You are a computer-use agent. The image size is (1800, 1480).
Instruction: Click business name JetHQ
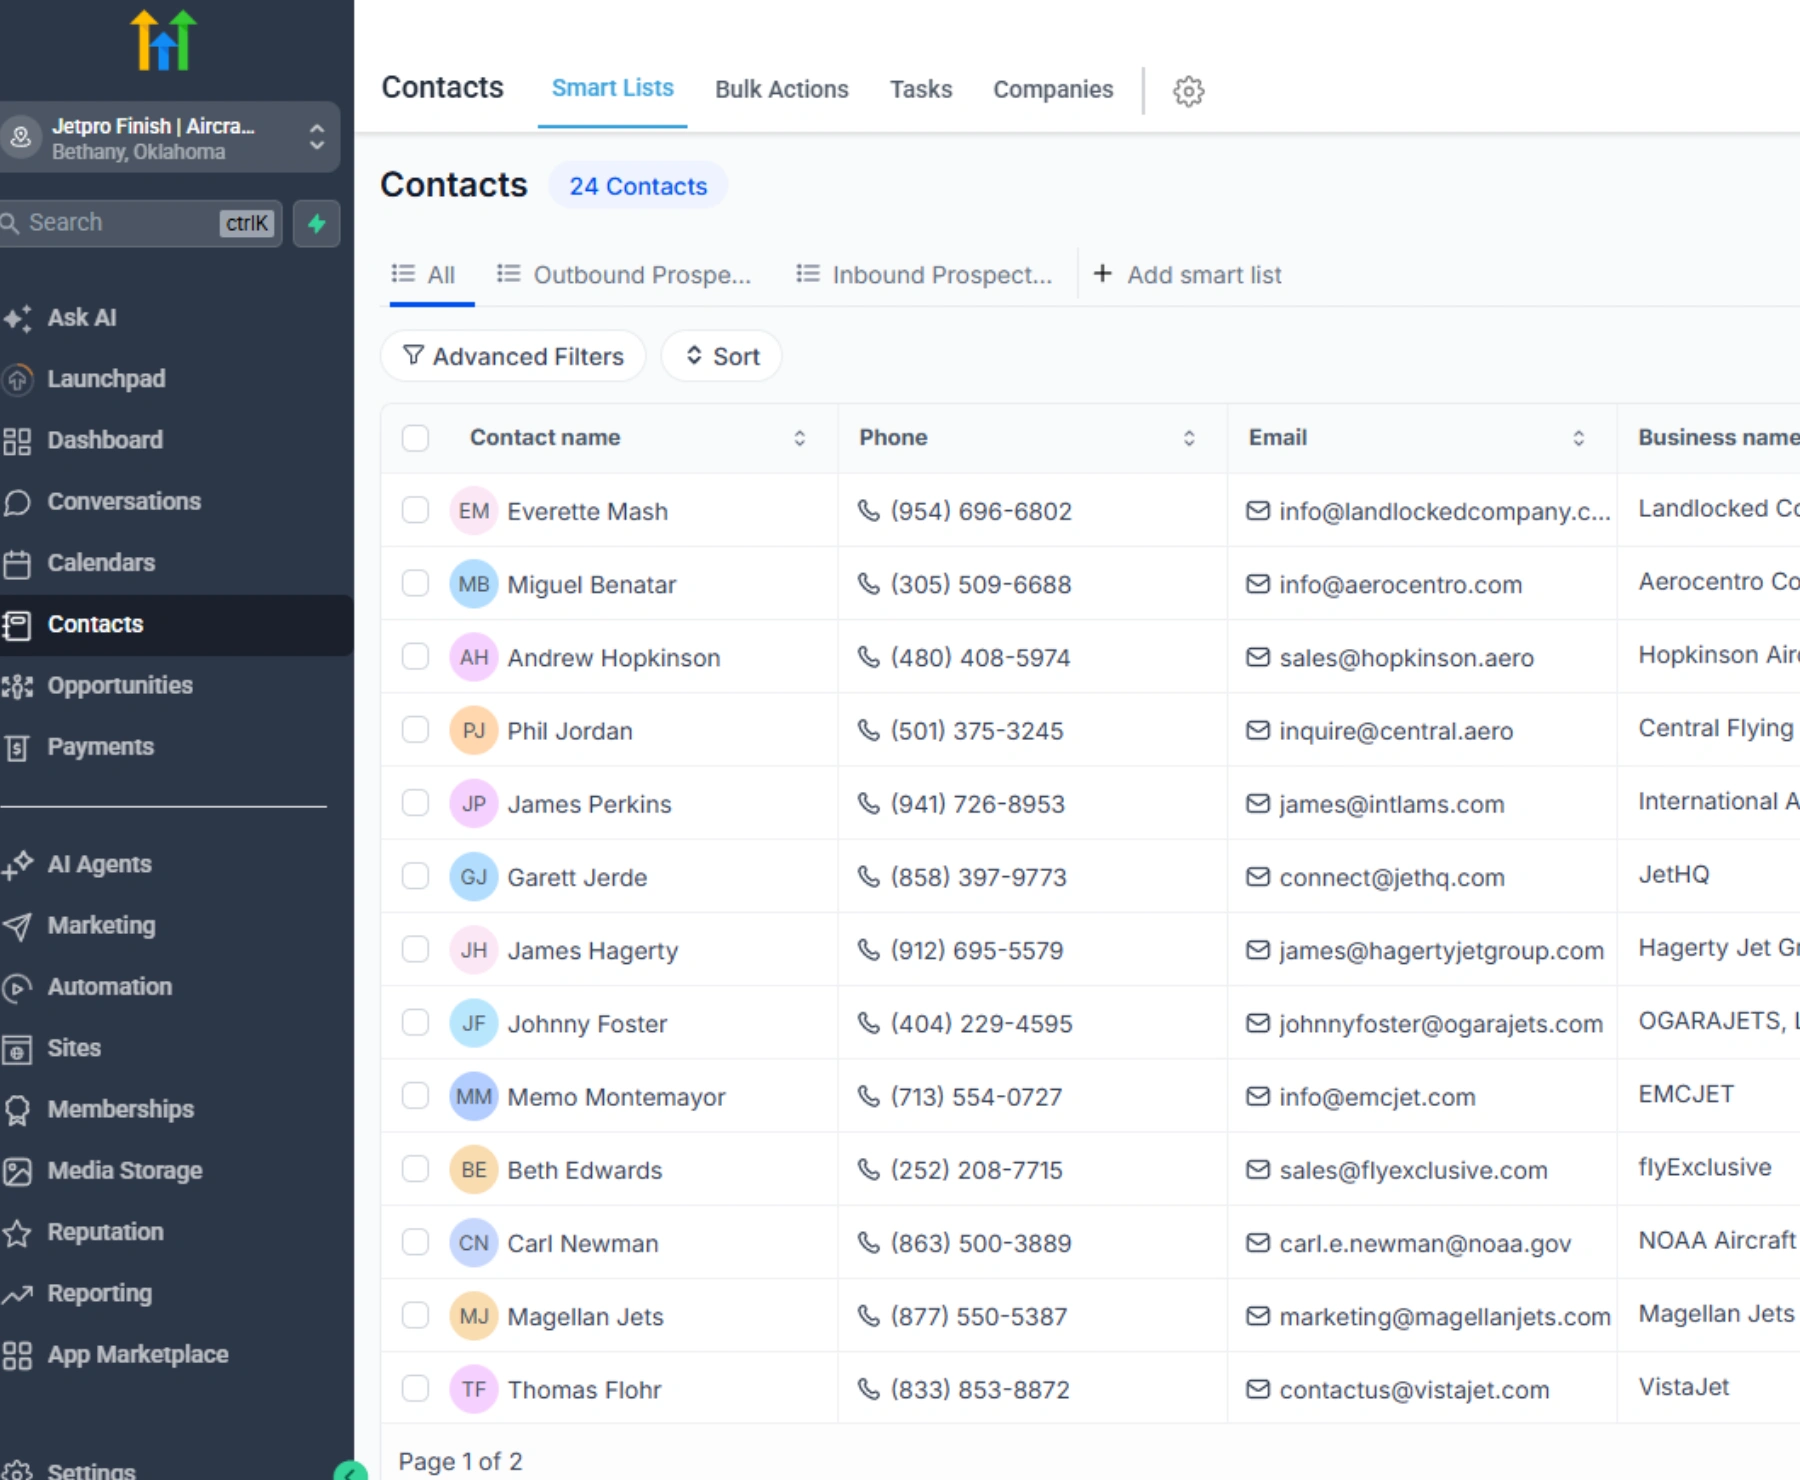[1674, 875]
